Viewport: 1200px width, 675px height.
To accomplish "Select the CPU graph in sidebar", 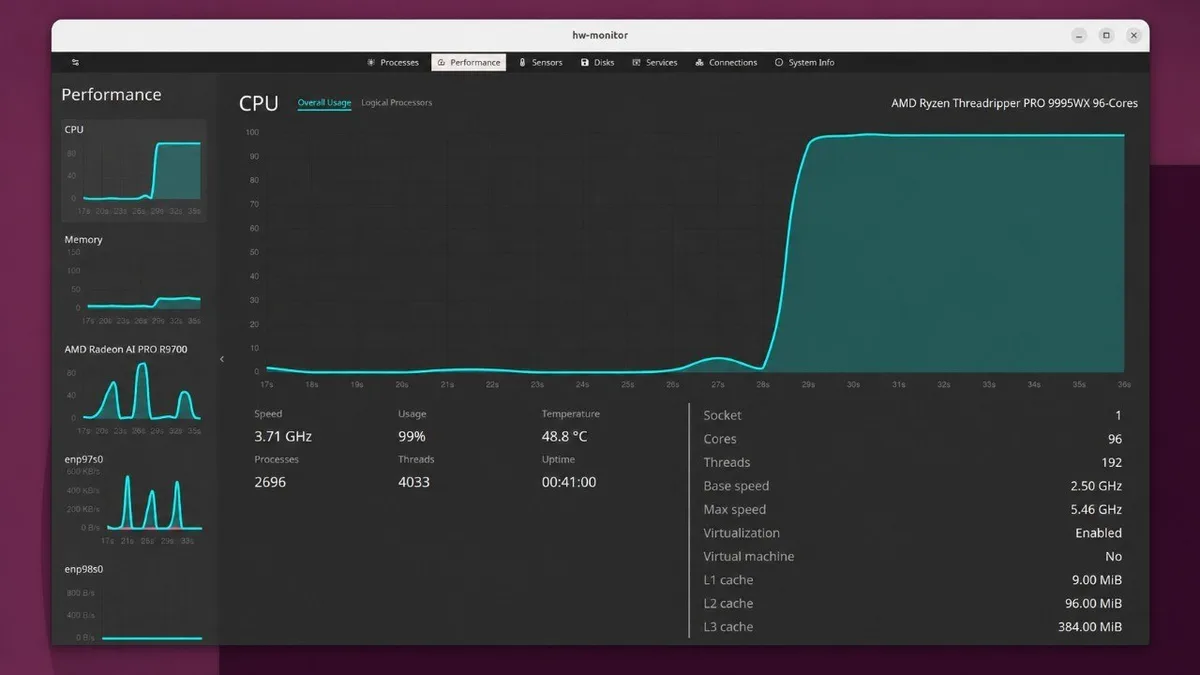I will pos(133,169).
